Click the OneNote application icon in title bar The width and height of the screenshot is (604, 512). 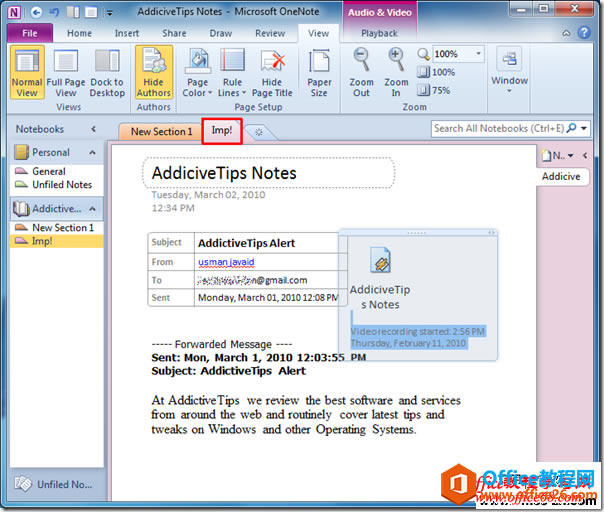[14, 12]
